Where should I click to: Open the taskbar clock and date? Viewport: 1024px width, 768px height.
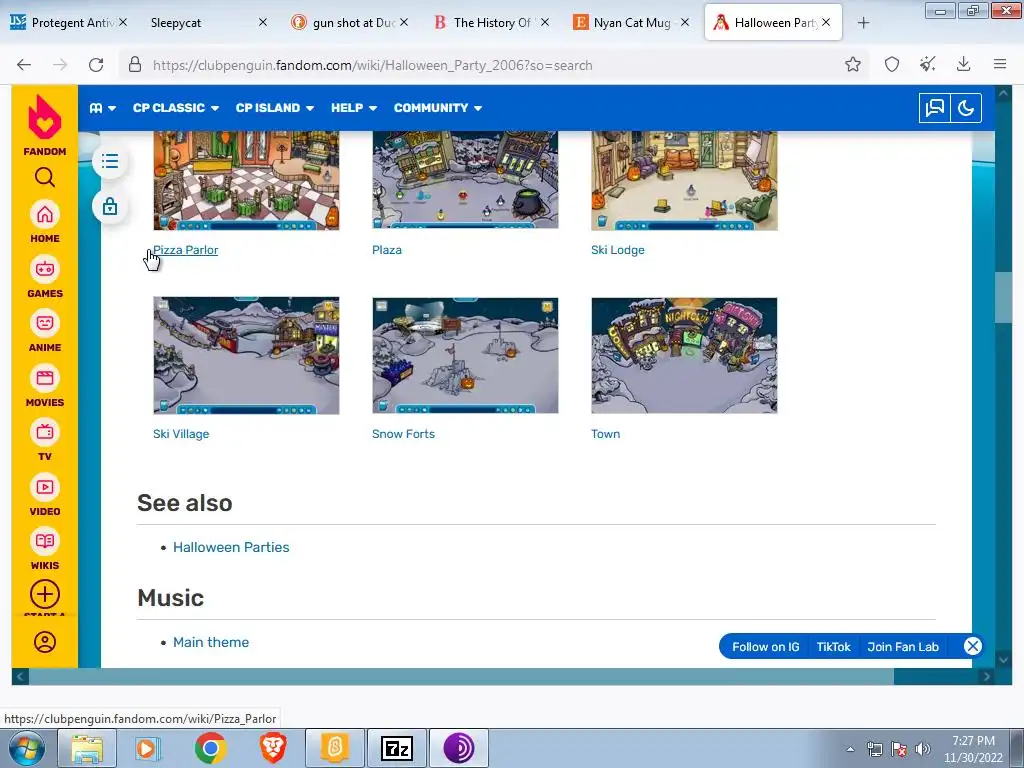973,749
